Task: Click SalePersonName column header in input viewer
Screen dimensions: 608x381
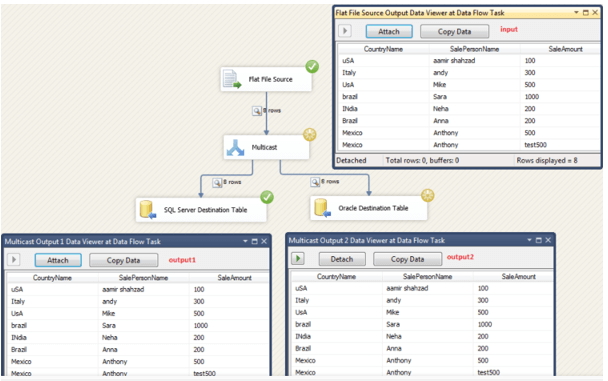Action: [x=474, y=49]
